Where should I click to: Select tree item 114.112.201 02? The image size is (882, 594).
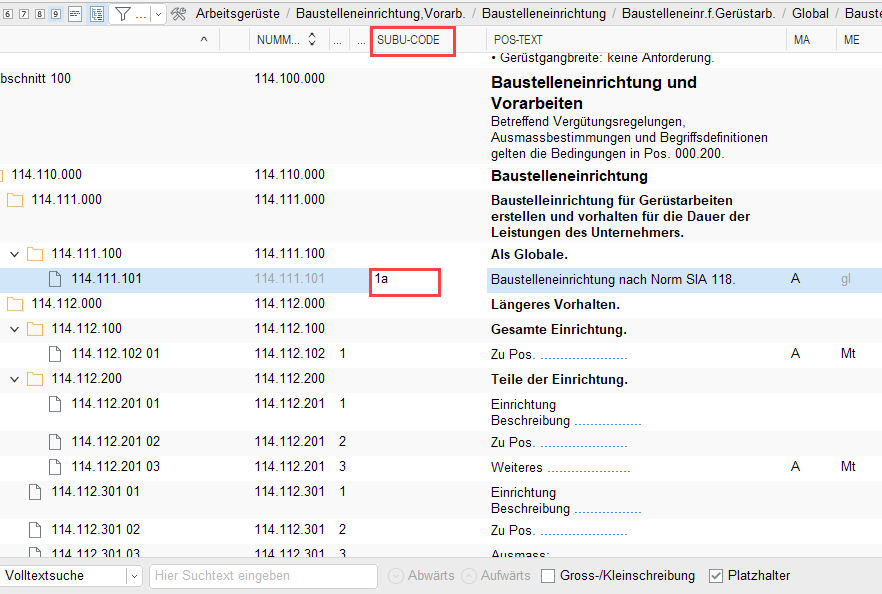coord(116,442)
